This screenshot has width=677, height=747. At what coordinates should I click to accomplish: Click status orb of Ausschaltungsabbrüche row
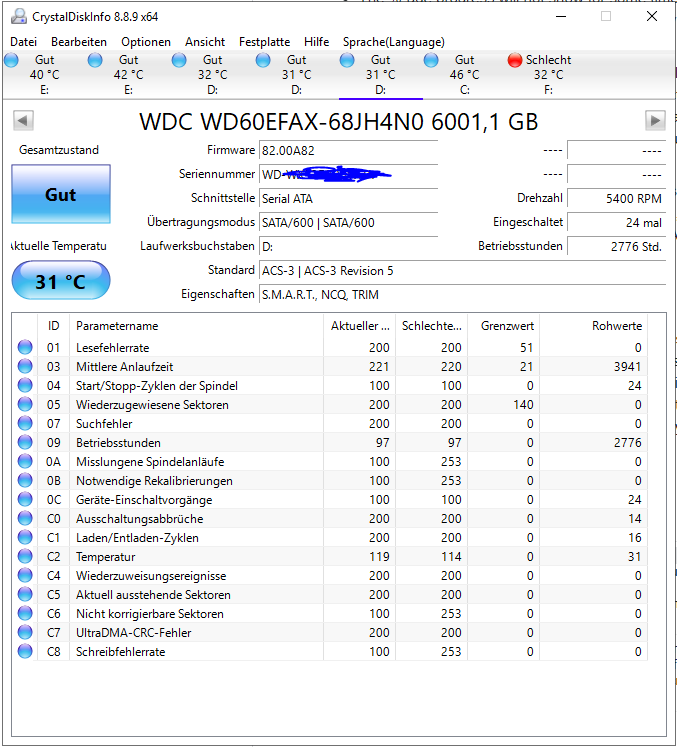click(25, 518)
